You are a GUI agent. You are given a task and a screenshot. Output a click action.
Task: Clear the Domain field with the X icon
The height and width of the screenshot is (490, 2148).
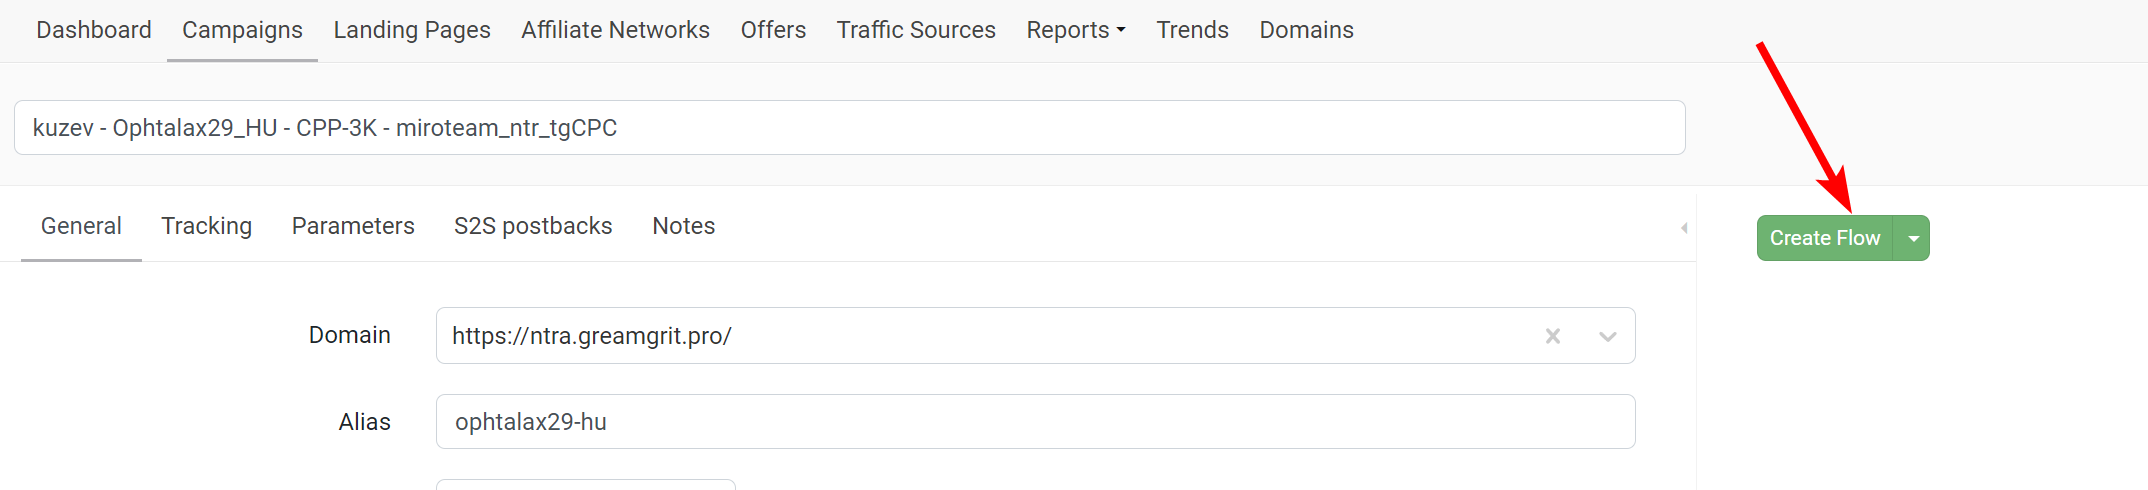(x=1552, y=336)
